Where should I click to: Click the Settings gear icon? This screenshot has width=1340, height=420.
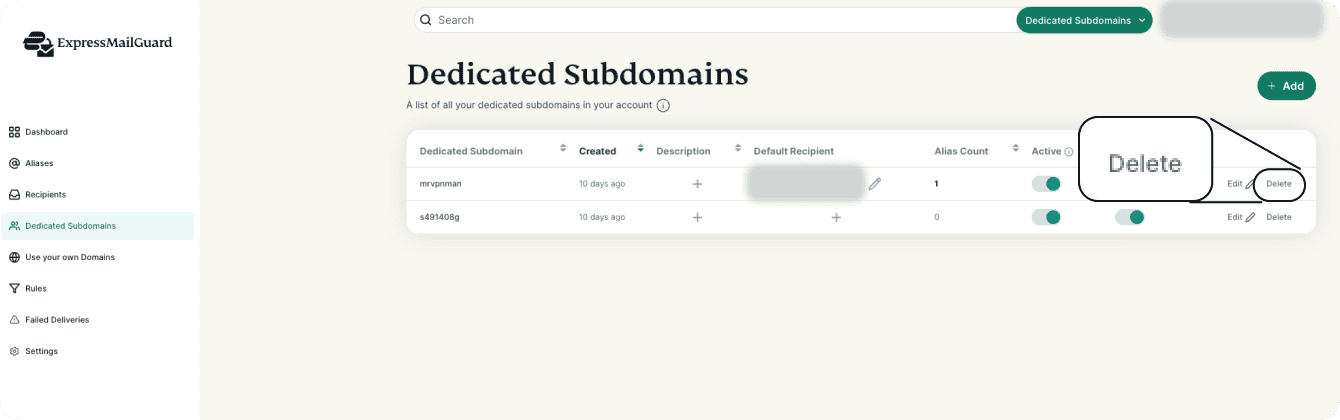click(x=14, y=352)
